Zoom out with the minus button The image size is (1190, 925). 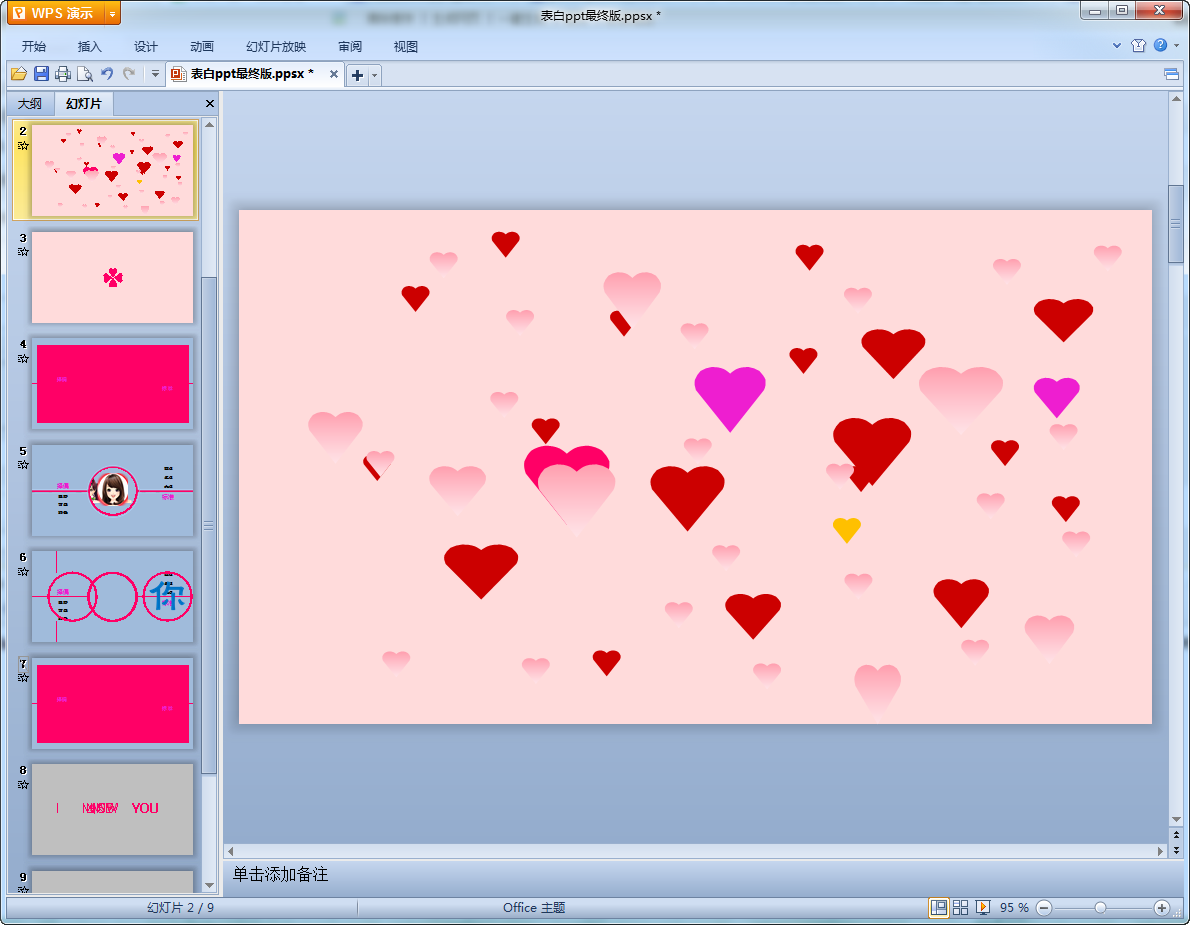pyautogui.click(x=1044, y=908)
